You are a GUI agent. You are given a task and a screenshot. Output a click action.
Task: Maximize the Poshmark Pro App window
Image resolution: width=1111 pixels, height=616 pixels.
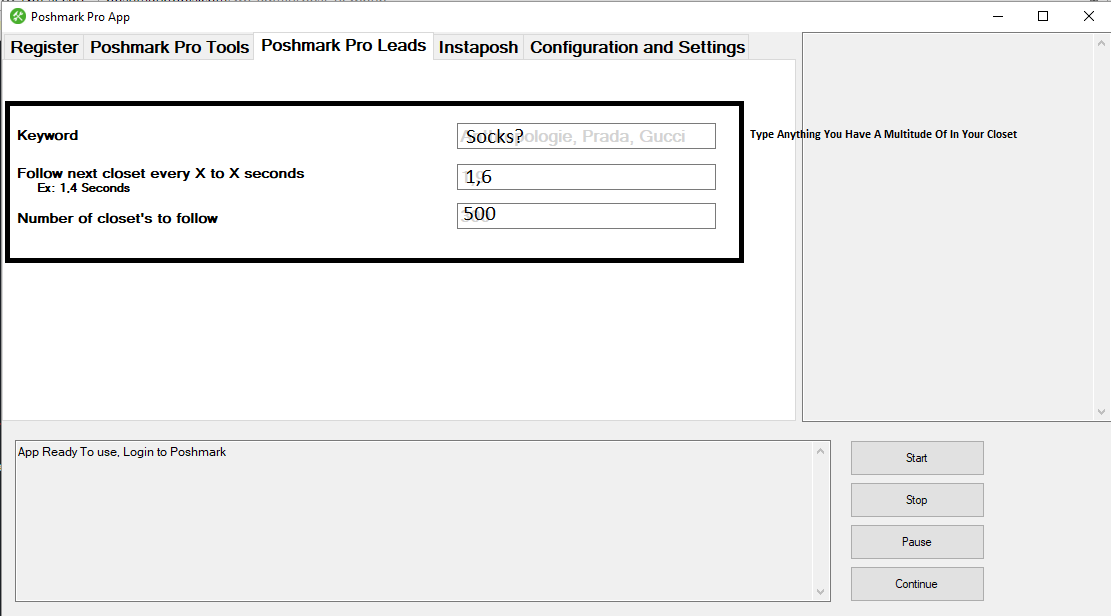click(1043, 16)
